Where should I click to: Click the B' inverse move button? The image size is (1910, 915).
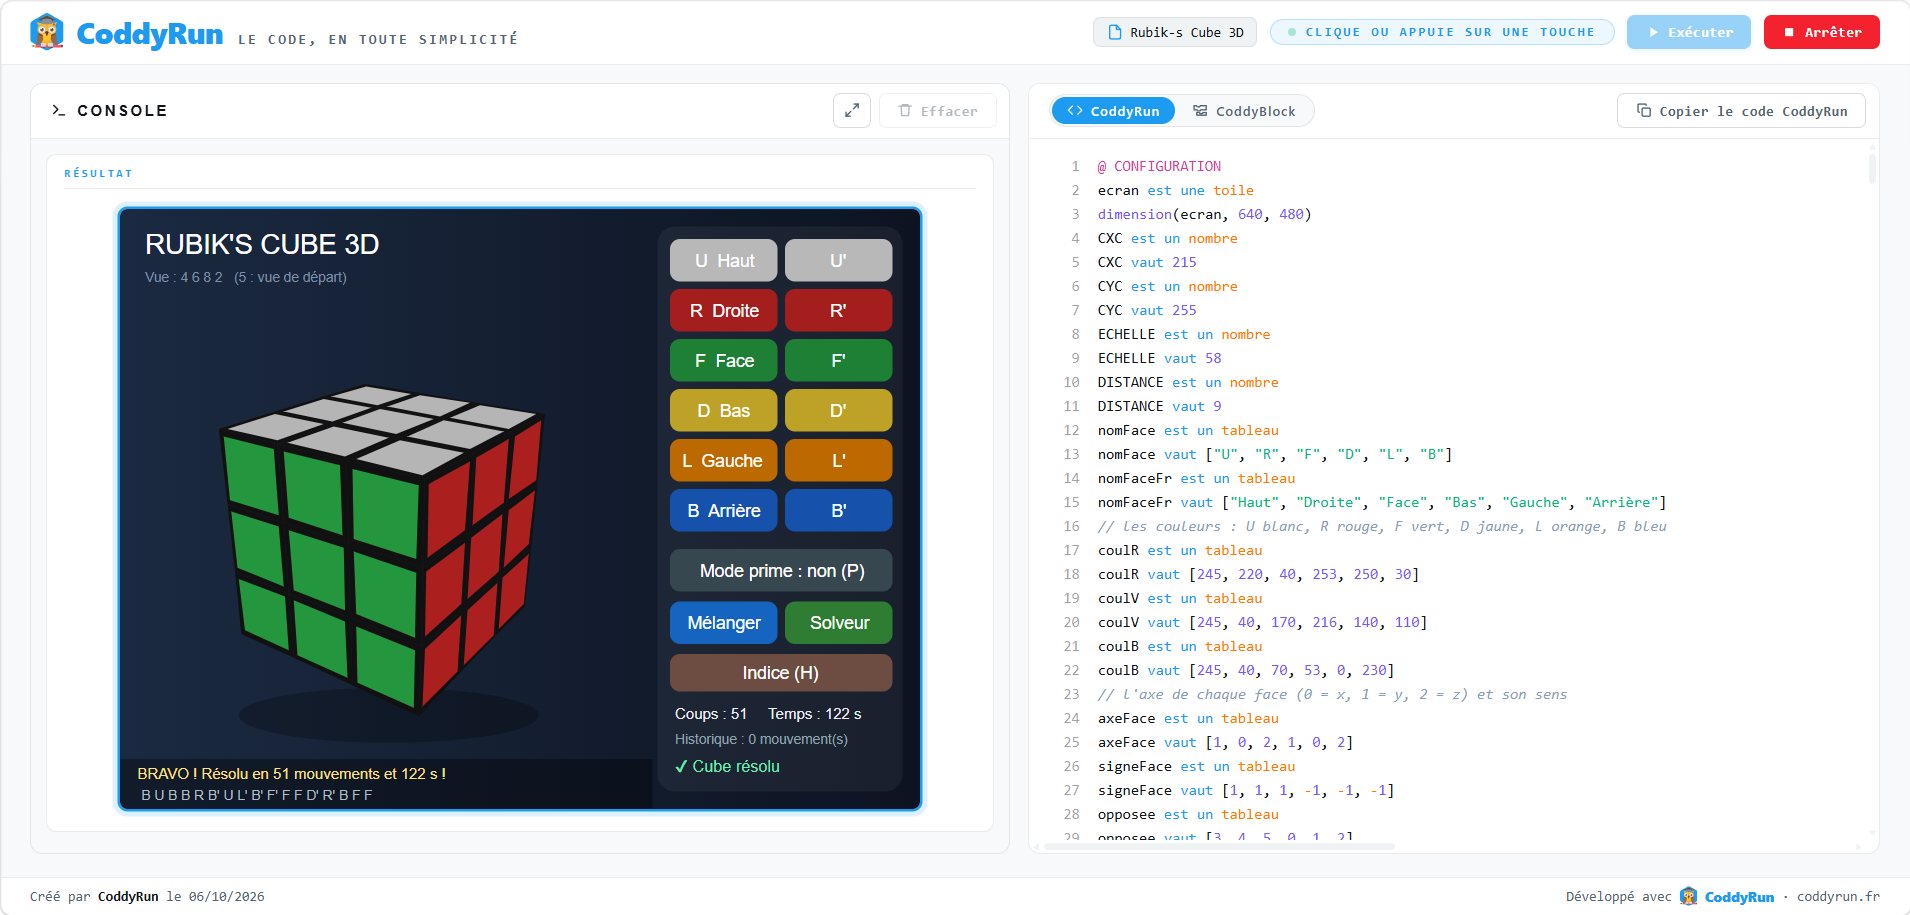pyautogui.click(x=838, y=510)
